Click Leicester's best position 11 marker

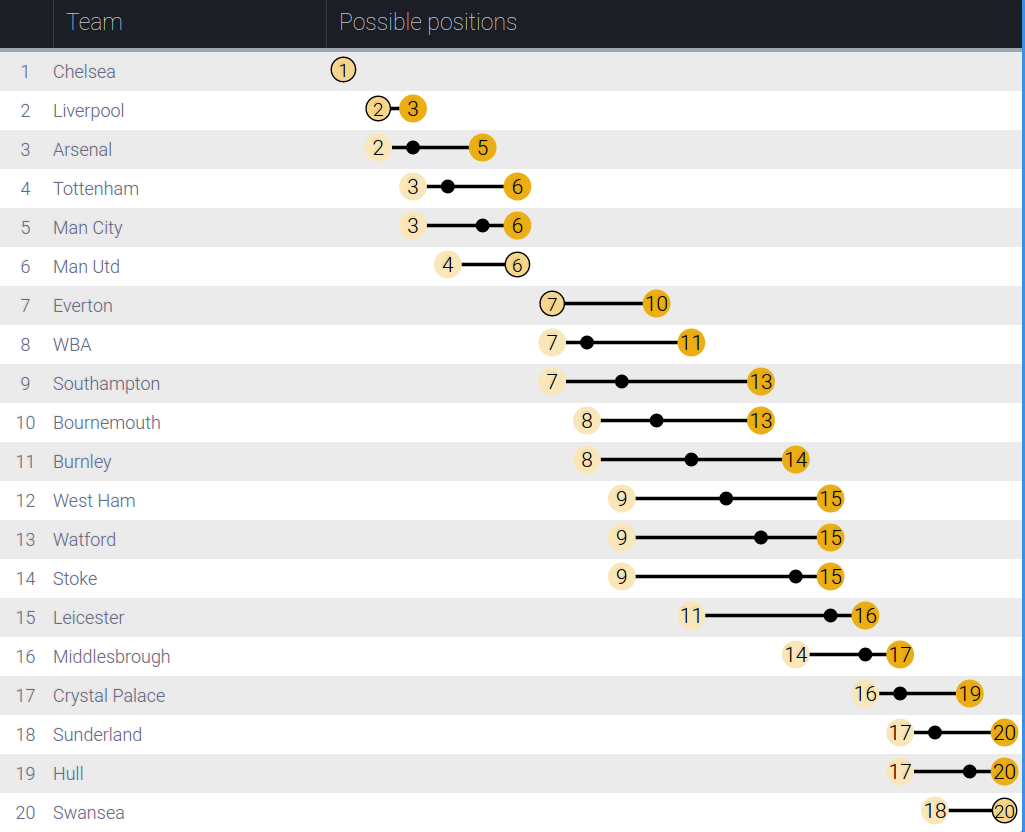tap(691, 616)
